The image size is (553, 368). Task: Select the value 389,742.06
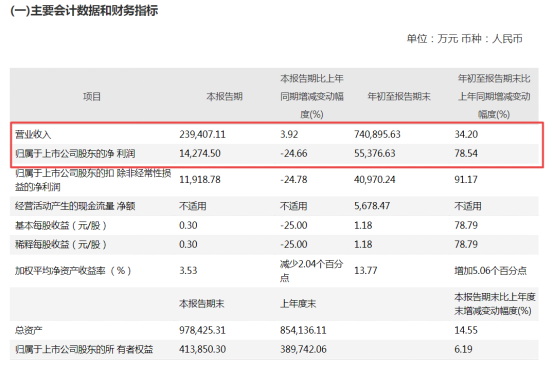[303, 349]
